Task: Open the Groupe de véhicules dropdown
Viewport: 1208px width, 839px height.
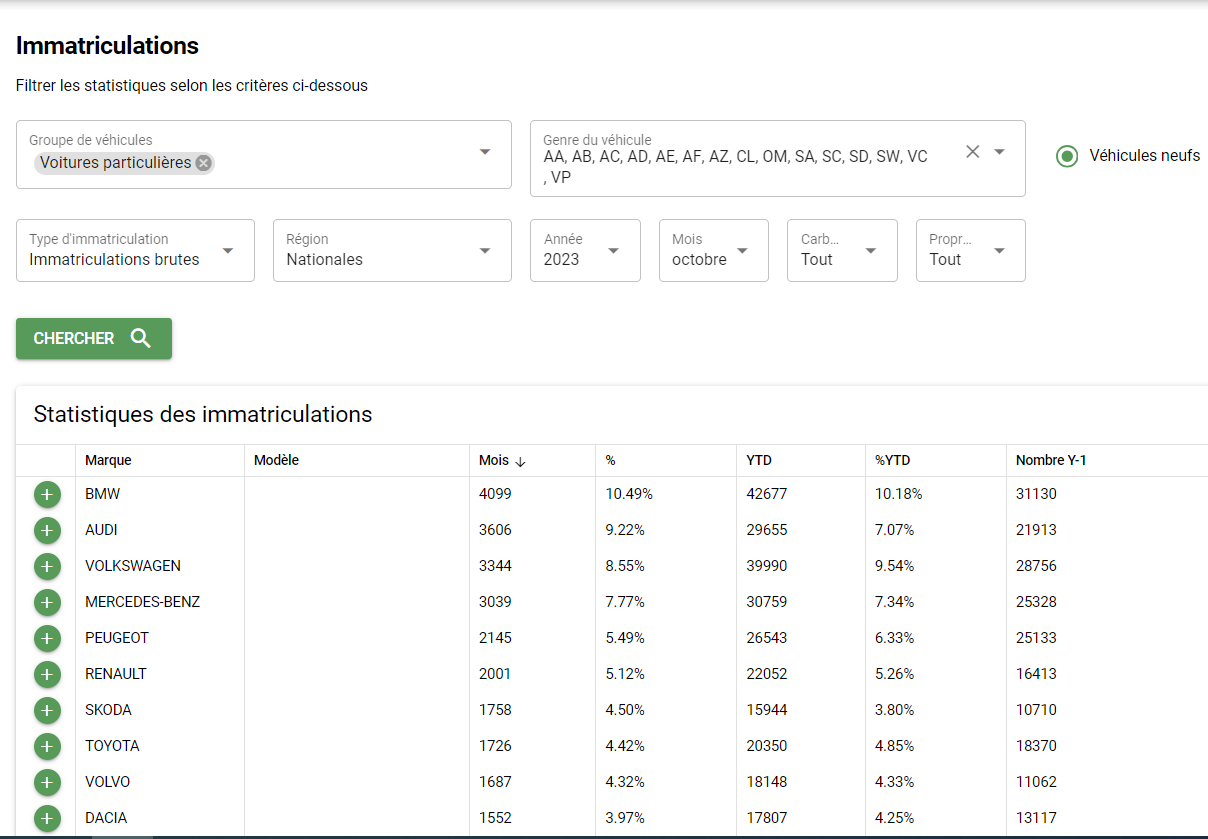Action: [485, 152]
